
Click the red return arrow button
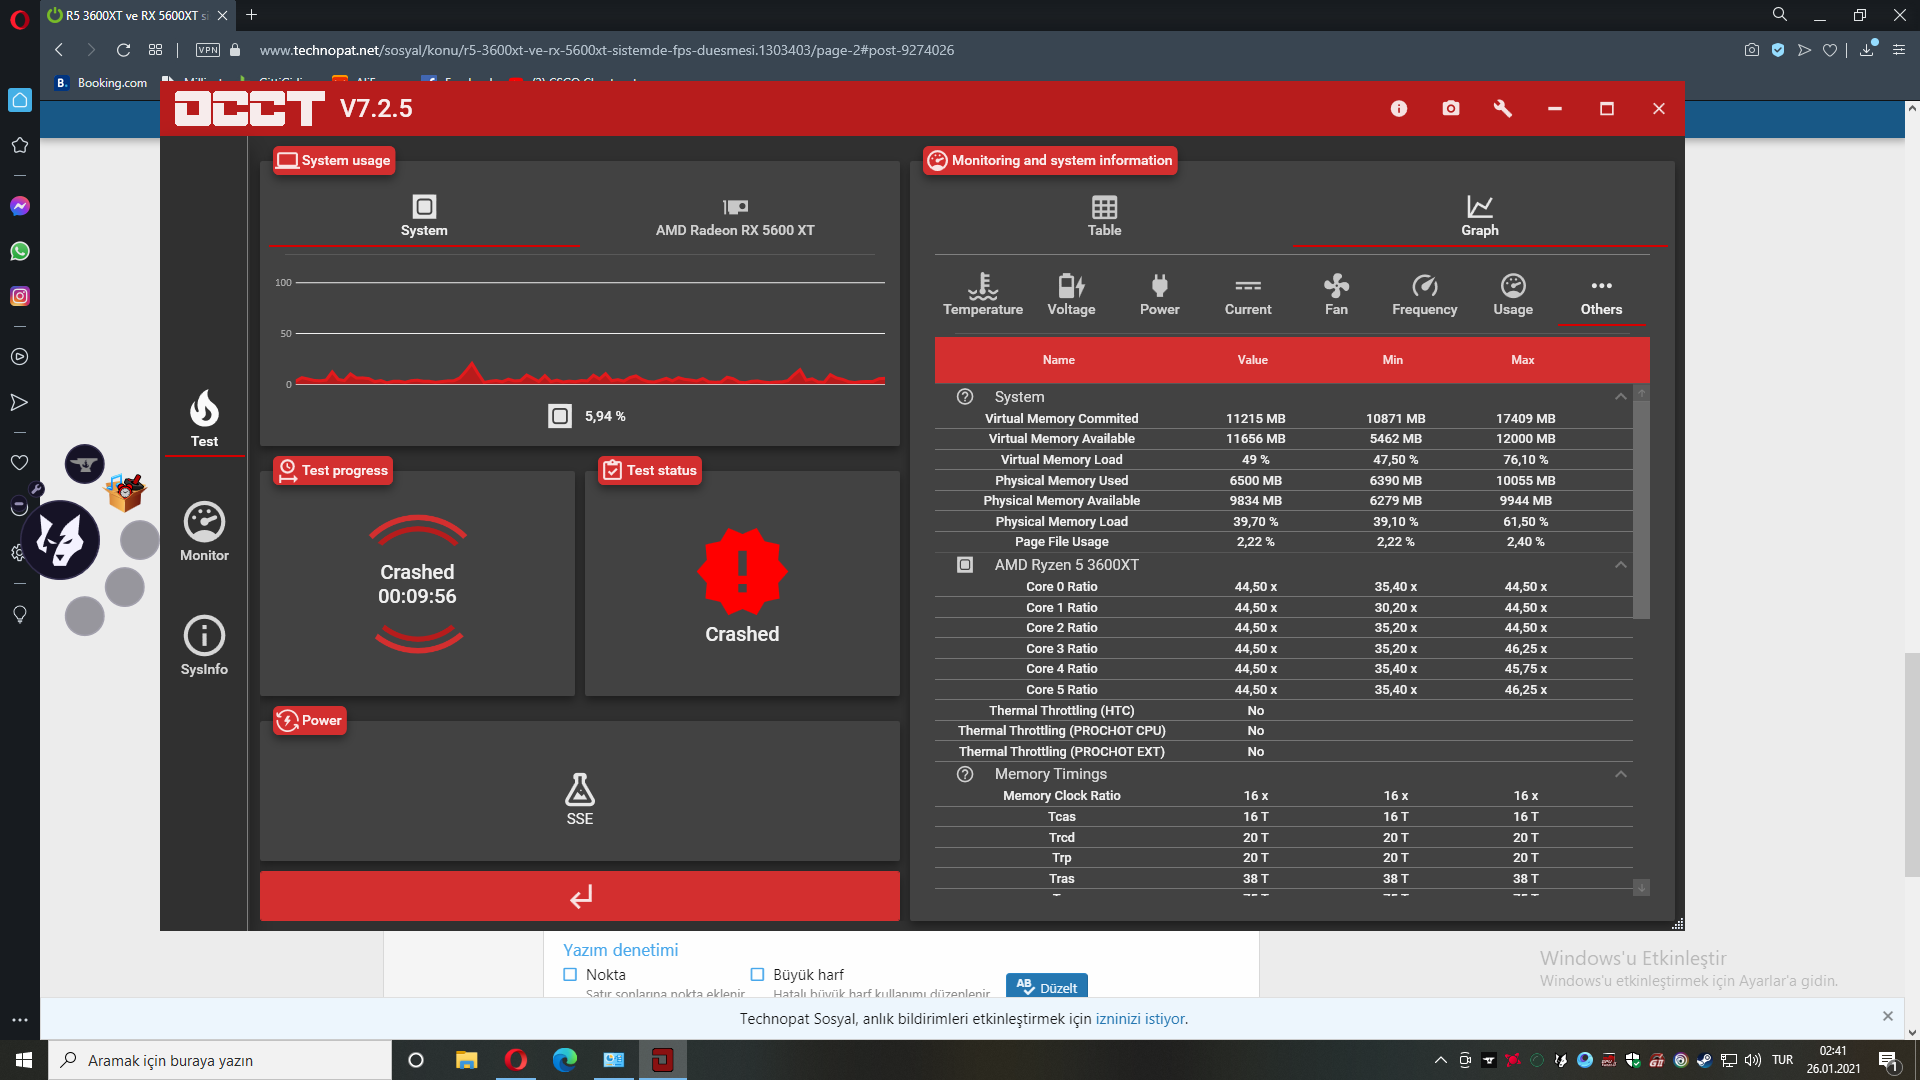[580, 896]
